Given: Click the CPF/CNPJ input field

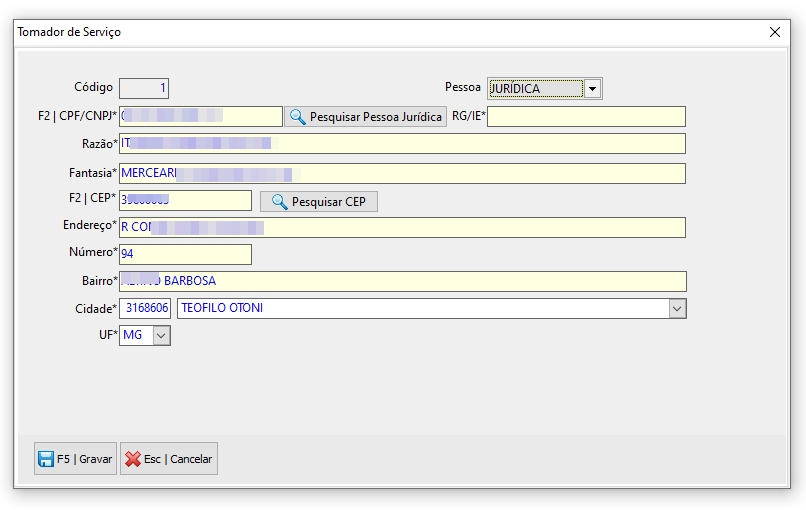Looking at the screenshot, I should [x=200, y=117].
